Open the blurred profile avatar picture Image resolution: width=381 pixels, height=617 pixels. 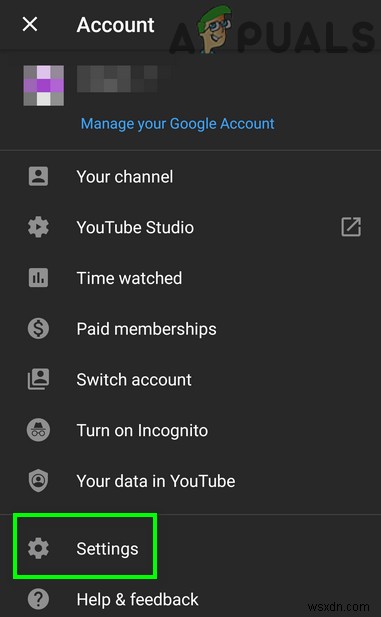coord(44,85)
